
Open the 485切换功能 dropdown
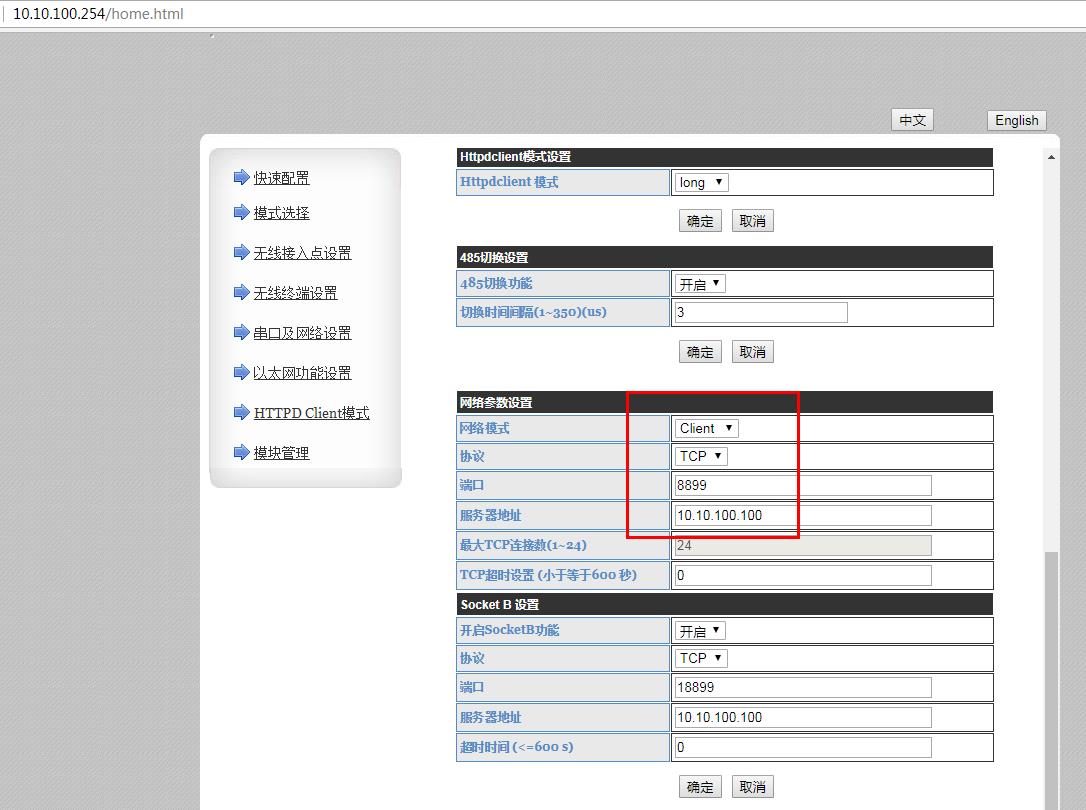700,284
